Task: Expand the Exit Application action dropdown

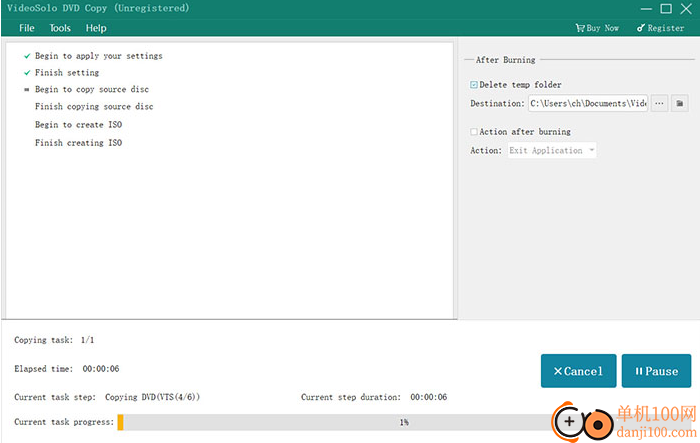Action: (x=552, y=150)
